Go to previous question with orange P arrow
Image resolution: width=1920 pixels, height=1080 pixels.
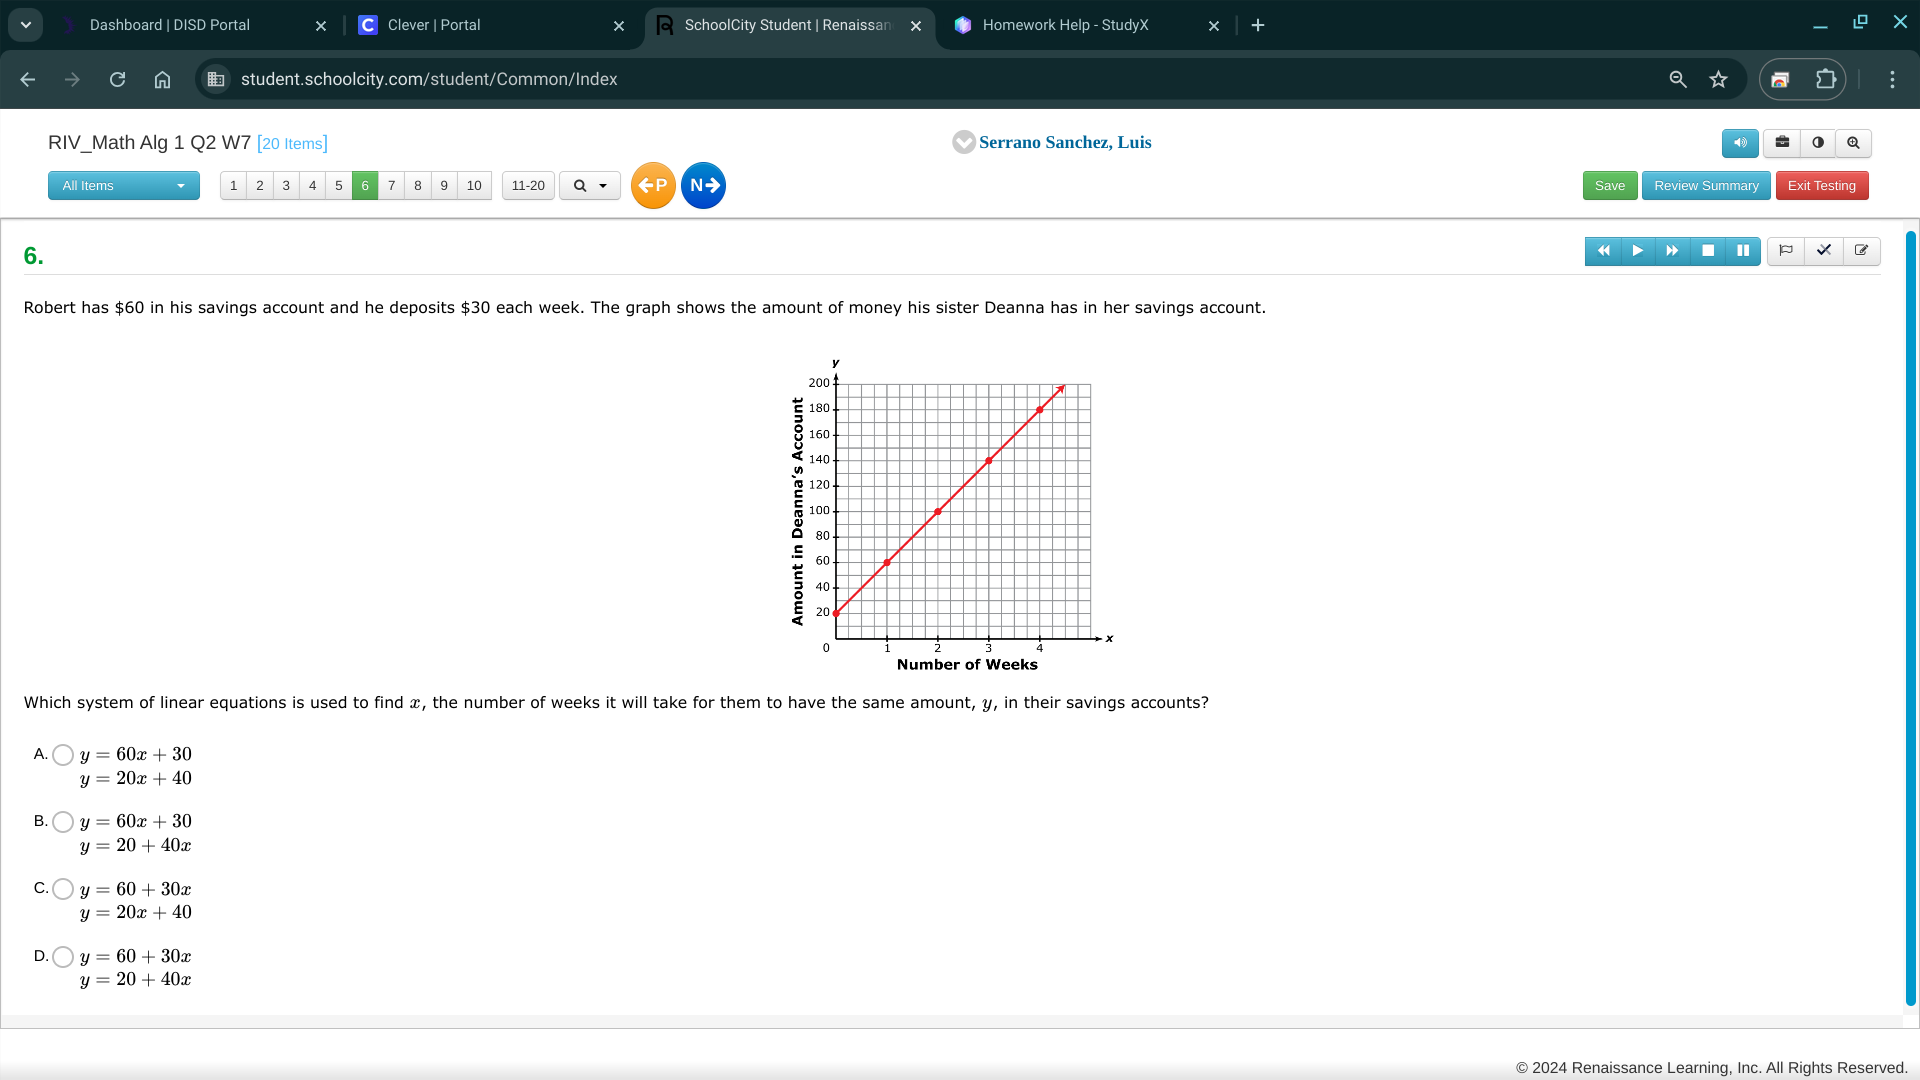coord(653,186)
